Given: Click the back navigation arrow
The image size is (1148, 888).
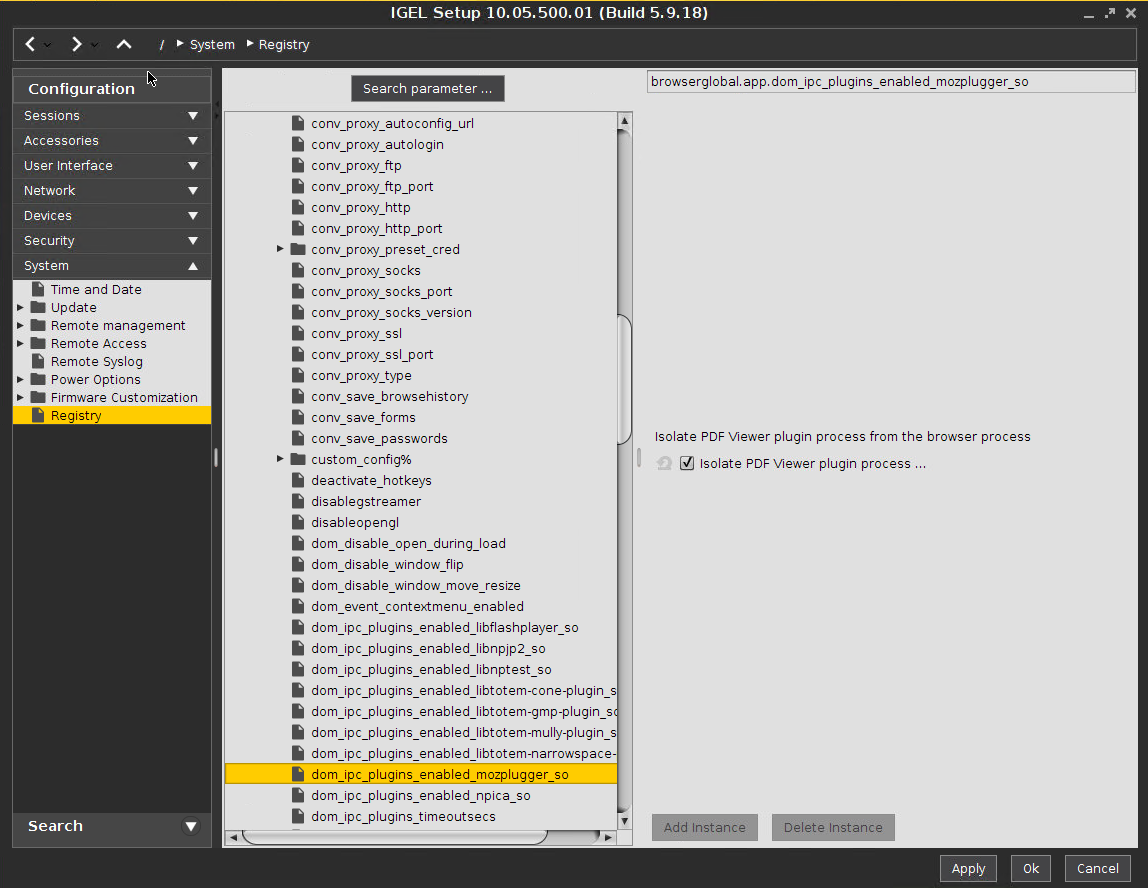Looking at the screenshot, I should pyautogui.click(x=30, y=44).
